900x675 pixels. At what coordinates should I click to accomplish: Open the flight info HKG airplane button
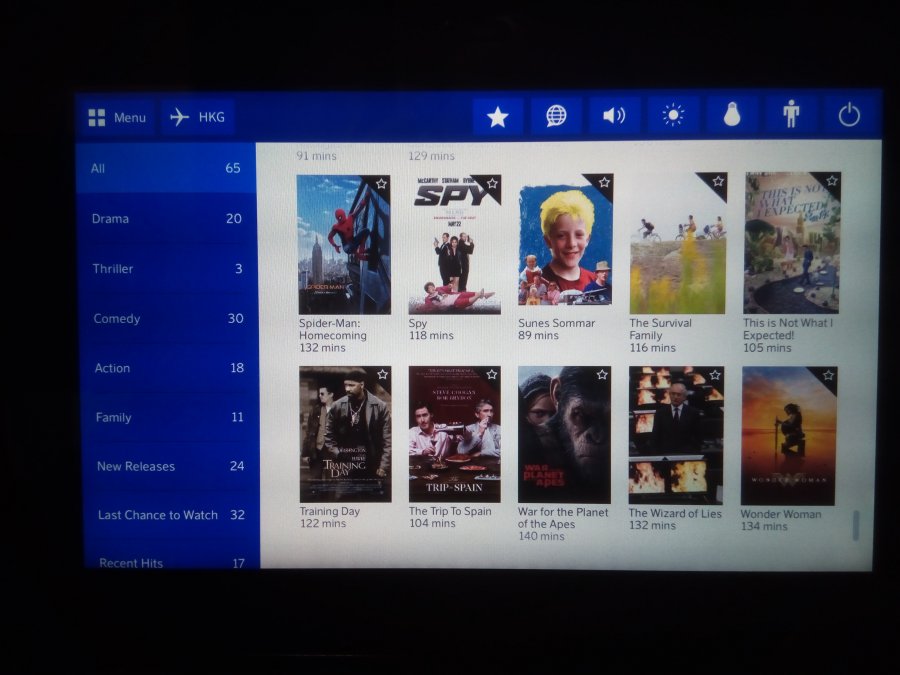(198, 118)
